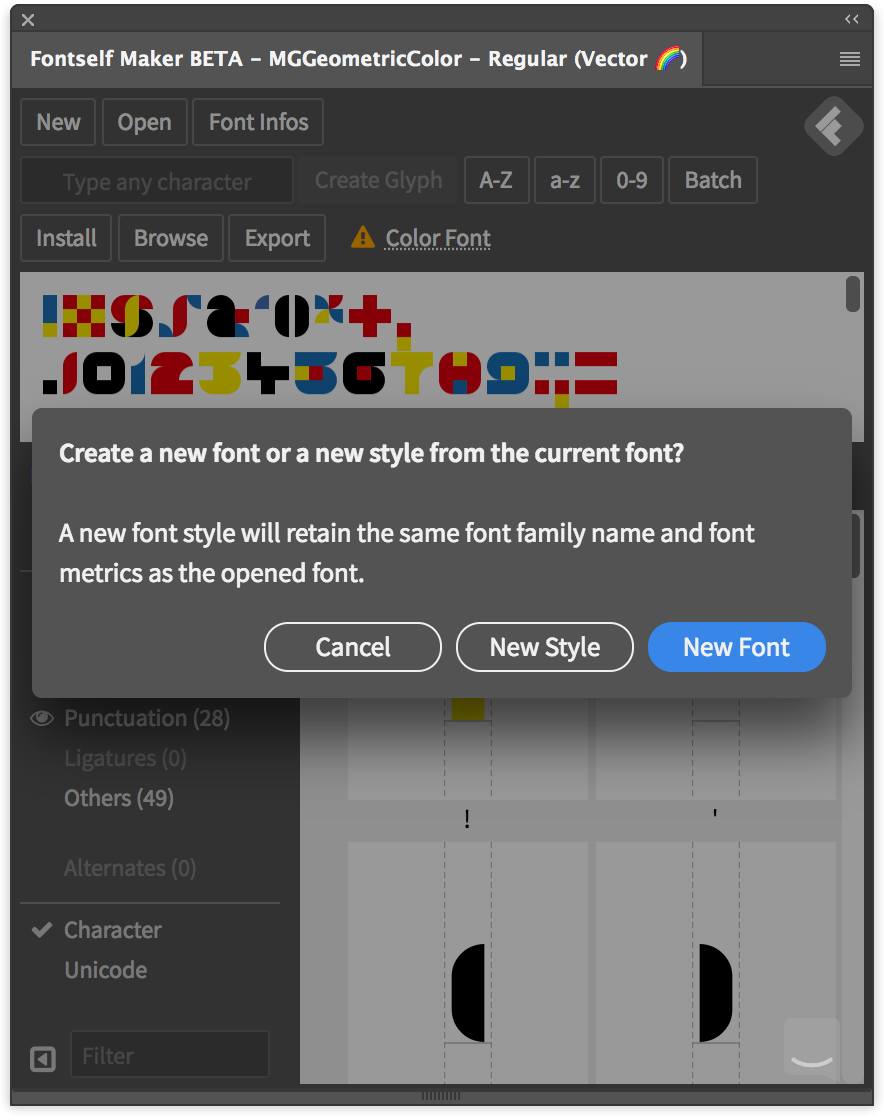Toggle the Punctuation eye visibility icon
This screenshot has width=884, height=1120.
(x=42, y=719)
